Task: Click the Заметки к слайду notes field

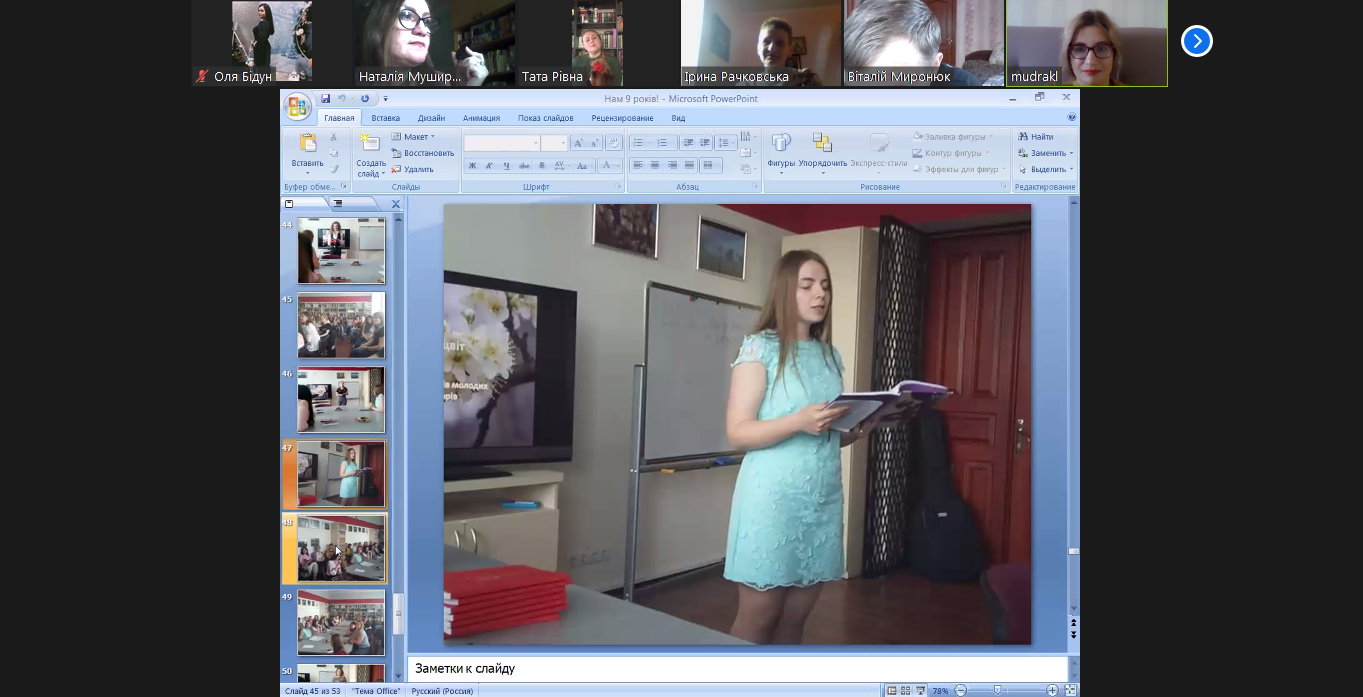Action: (738, 668)
